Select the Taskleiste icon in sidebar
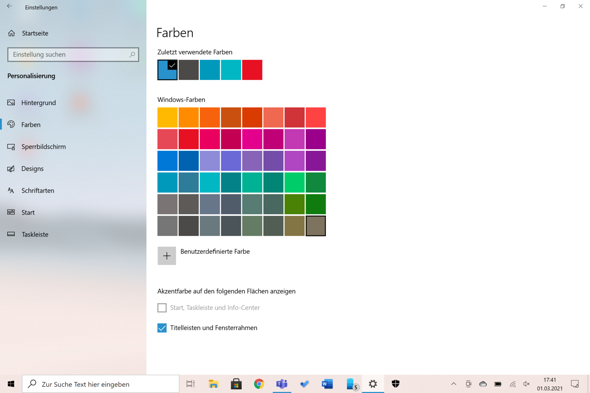This screenshot has width=590, height=393. 11,234
